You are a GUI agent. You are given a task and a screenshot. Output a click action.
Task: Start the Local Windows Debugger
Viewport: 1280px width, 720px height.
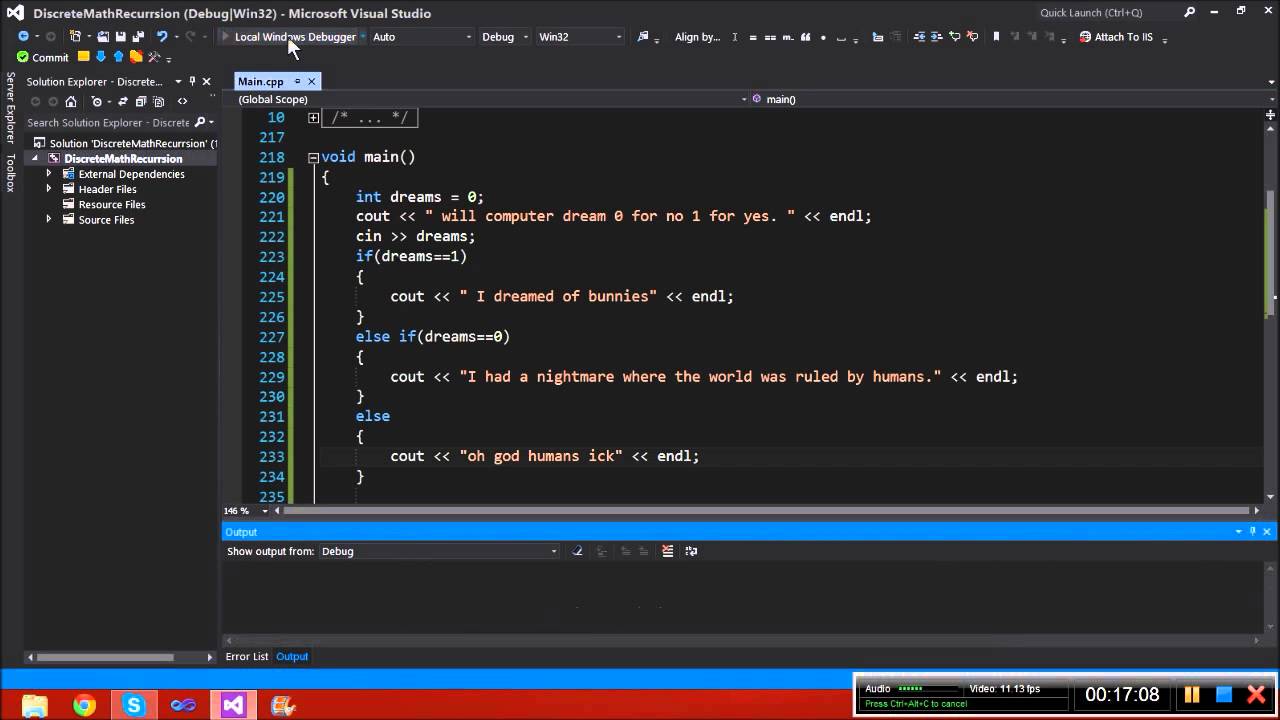(x=288, y=37)
